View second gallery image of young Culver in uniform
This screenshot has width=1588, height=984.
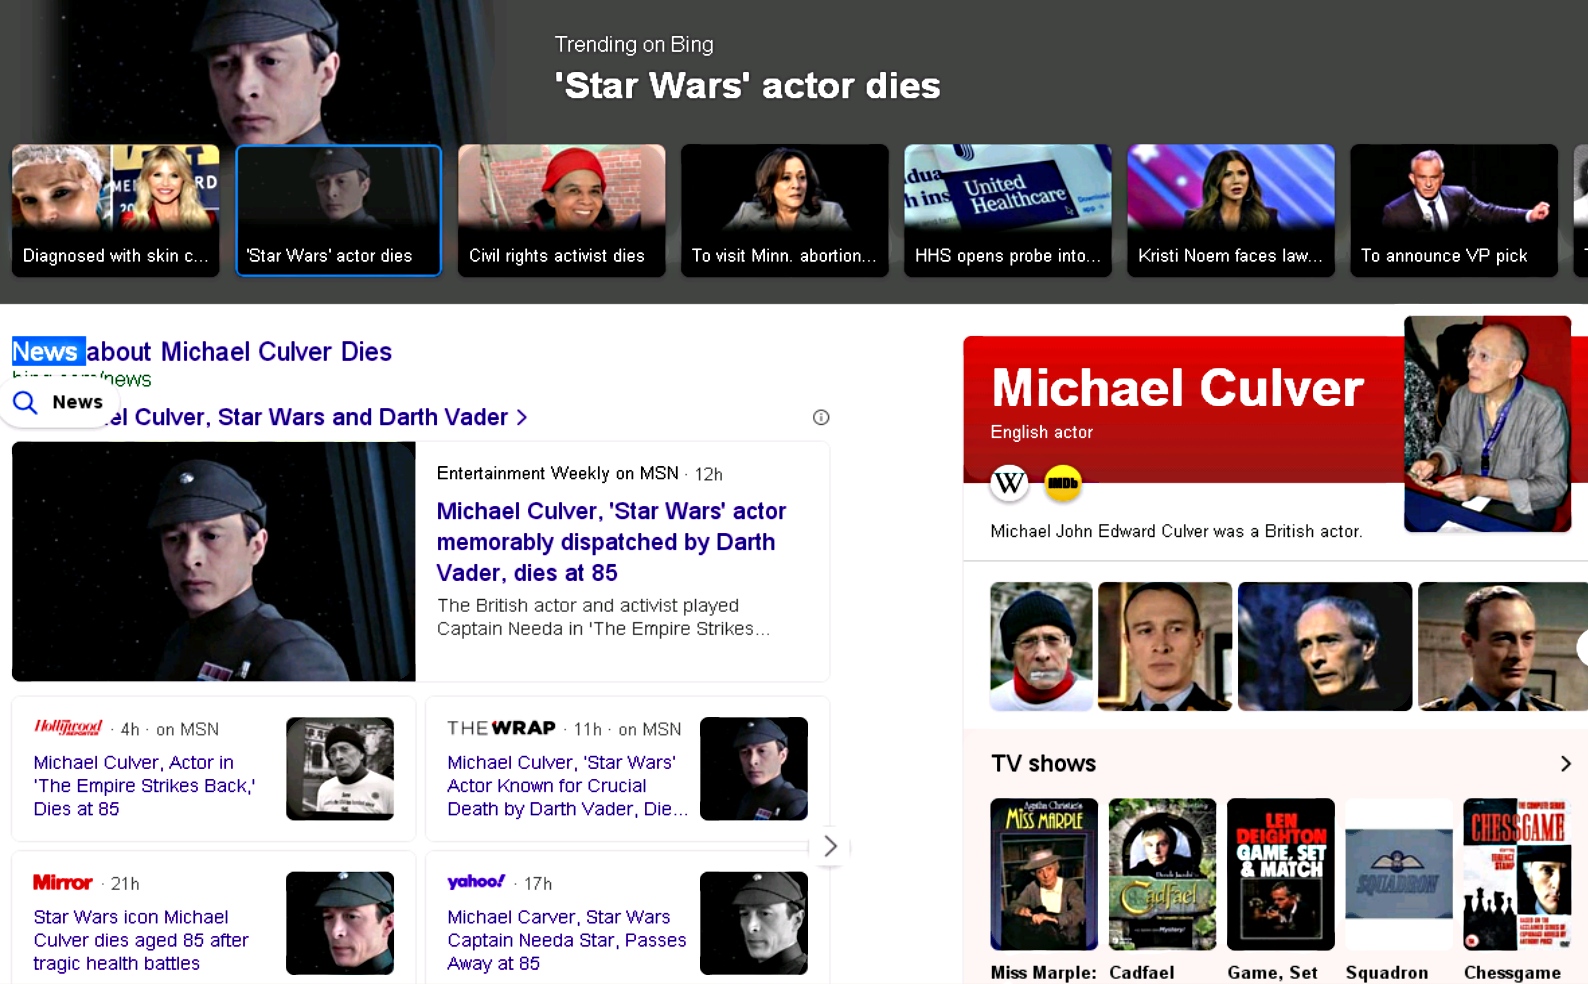(1165, 646)
